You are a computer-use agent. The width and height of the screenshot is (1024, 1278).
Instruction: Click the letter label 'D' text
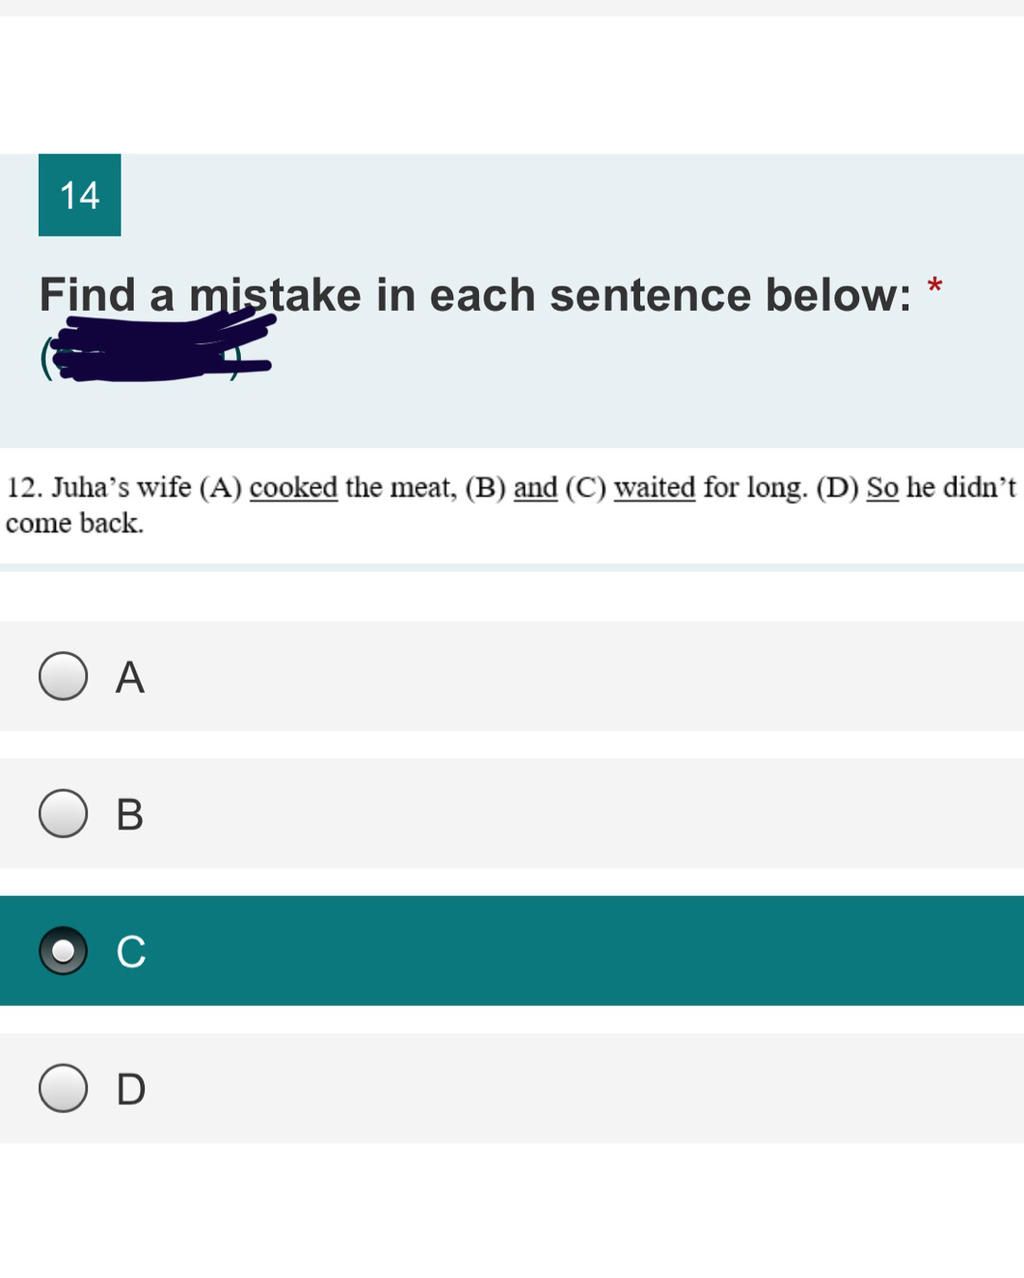pos(131,1089)
